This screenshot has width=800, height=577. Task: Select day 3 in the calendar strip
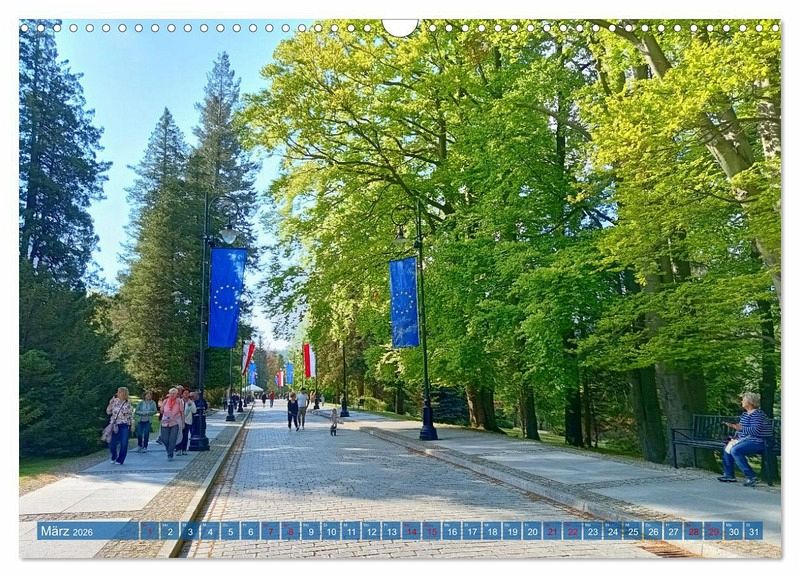pyautogui.click(x=189, y=531)
